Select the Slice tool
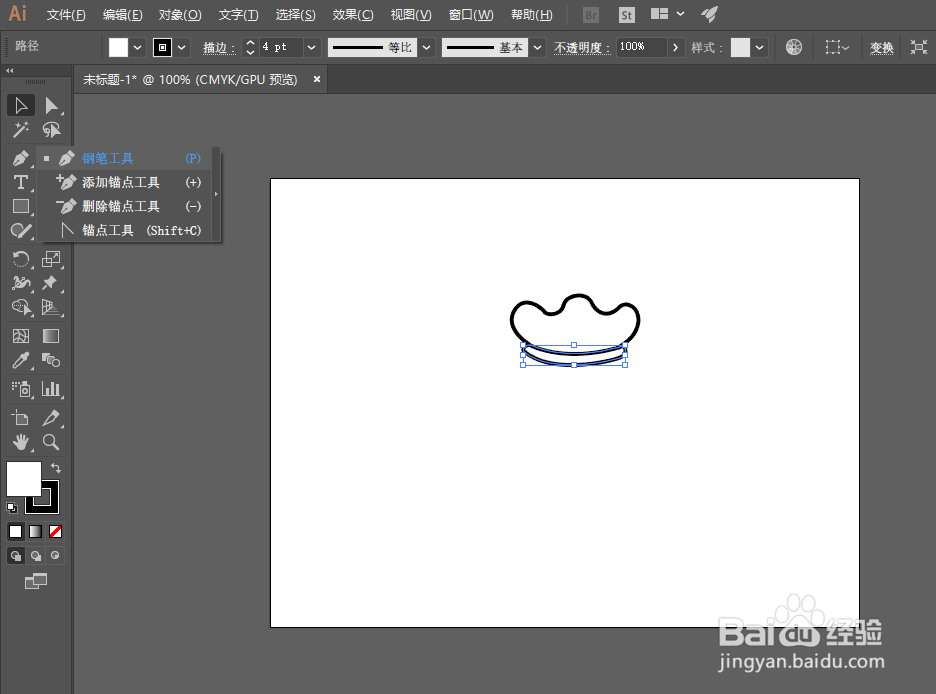This screenshot has width=936, height=694. [x=51, y=418]
